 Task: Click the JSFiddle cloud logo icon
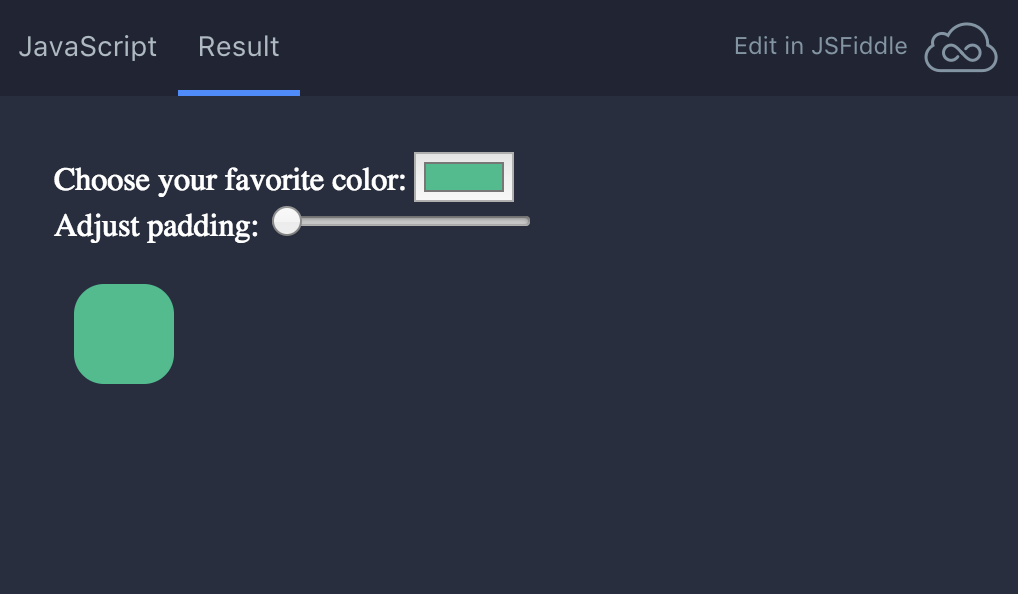point(961,48)
